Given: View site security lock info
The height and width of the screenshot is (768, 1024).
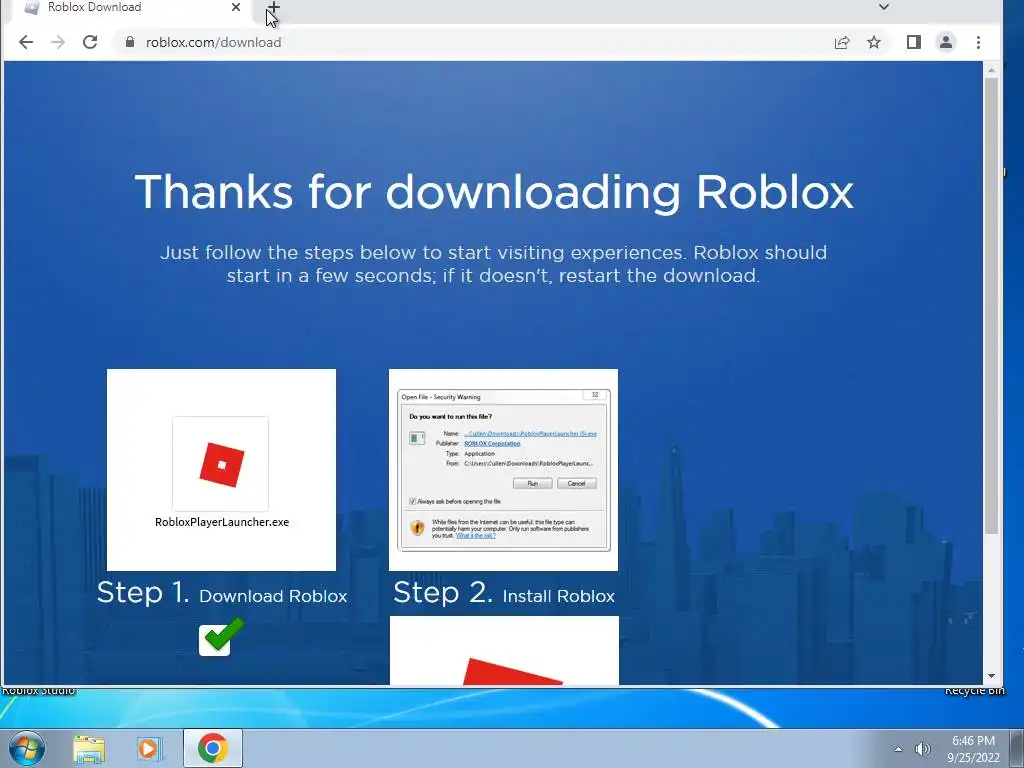Looking at the screenshot, I should tap(130, 42).
